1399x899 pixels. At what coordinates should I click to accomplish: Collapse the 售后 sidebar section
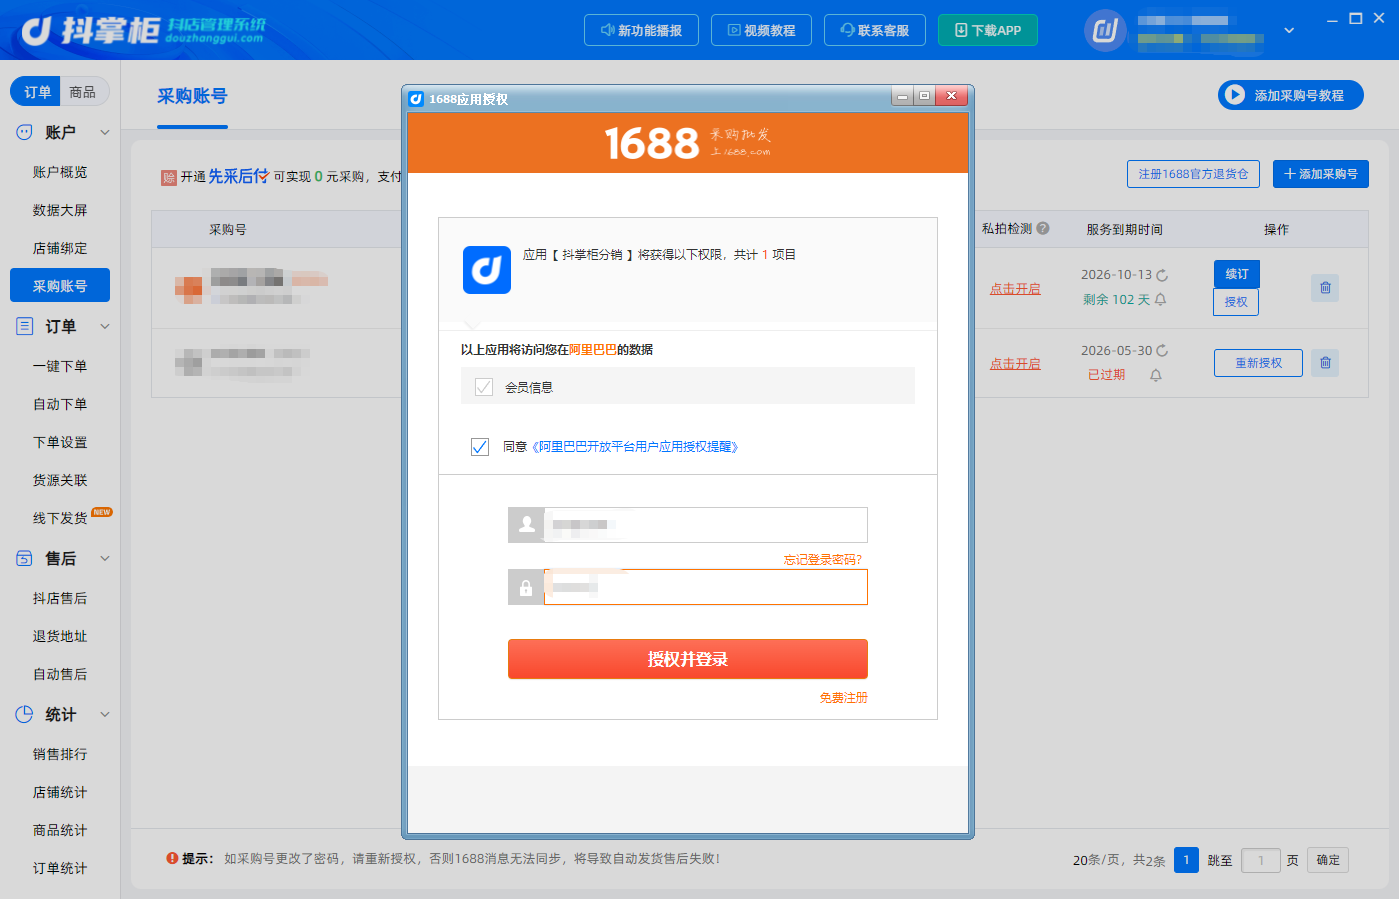pyautogui.click(x=105, y=558)
